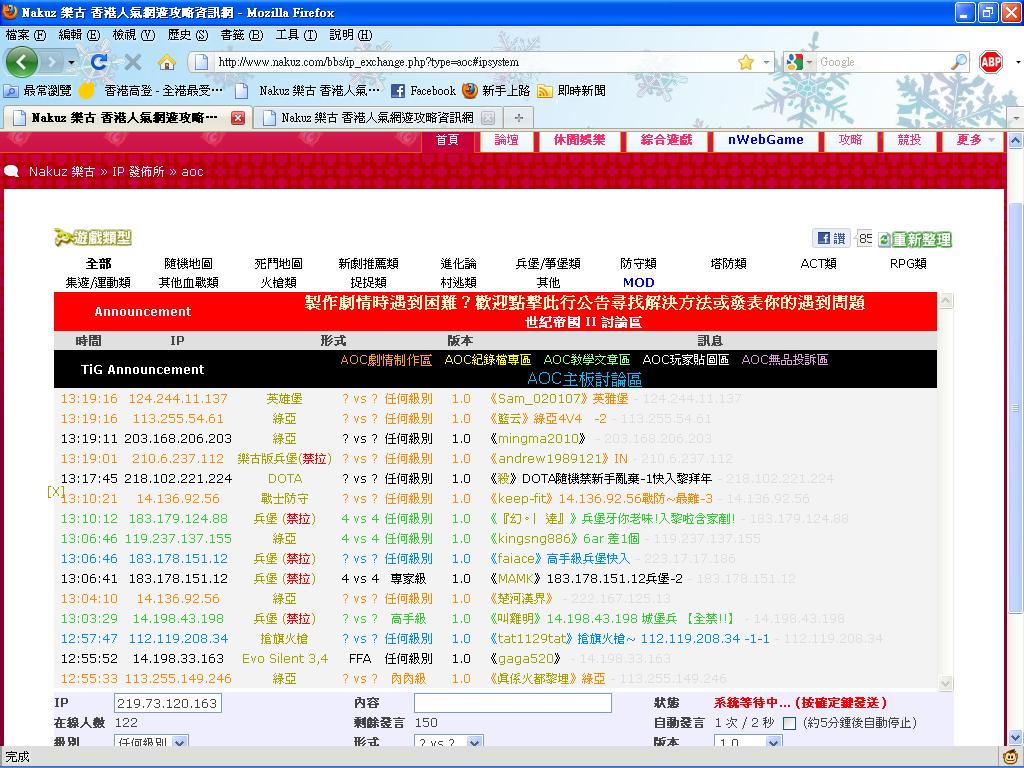Open the bookmark star dropdown arrow
Viewport: 1024px width, 768px height.
(x=767, y=62)
